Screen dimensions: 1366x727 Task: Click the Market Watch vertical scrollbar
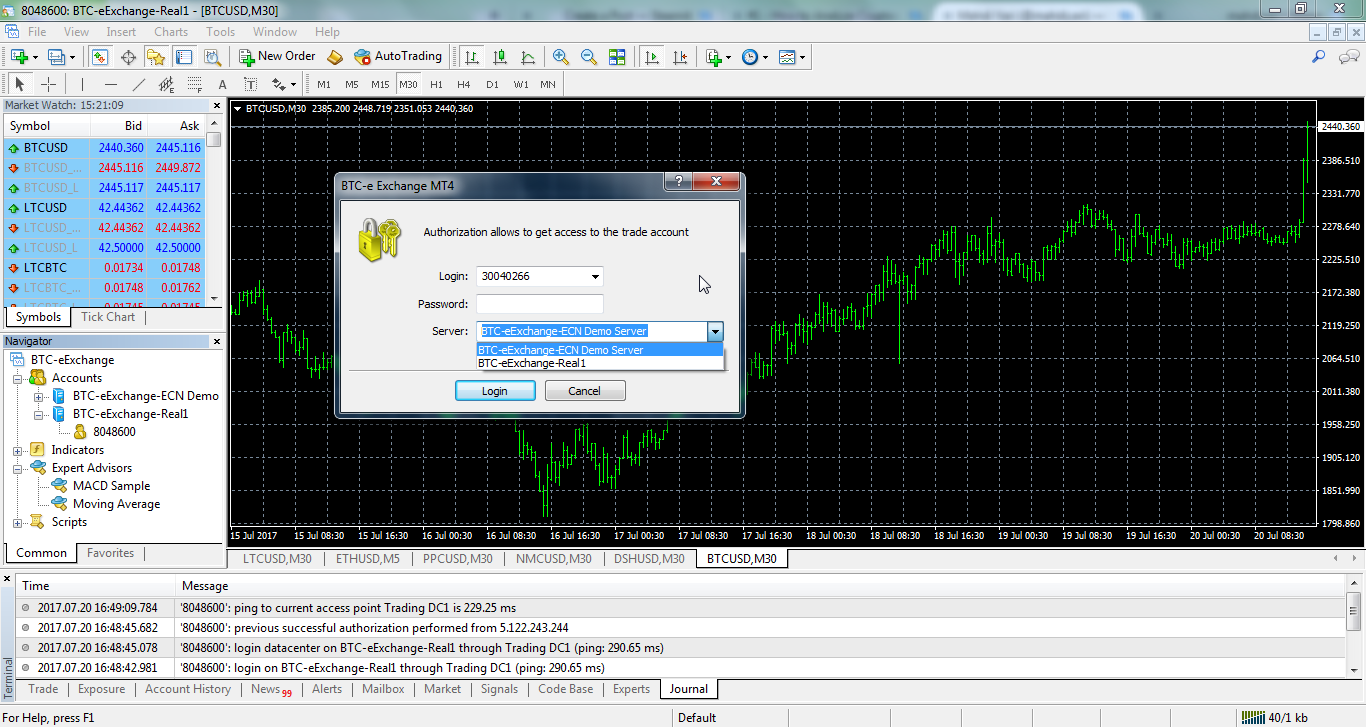pyautogui.click(x=214, y=210)
